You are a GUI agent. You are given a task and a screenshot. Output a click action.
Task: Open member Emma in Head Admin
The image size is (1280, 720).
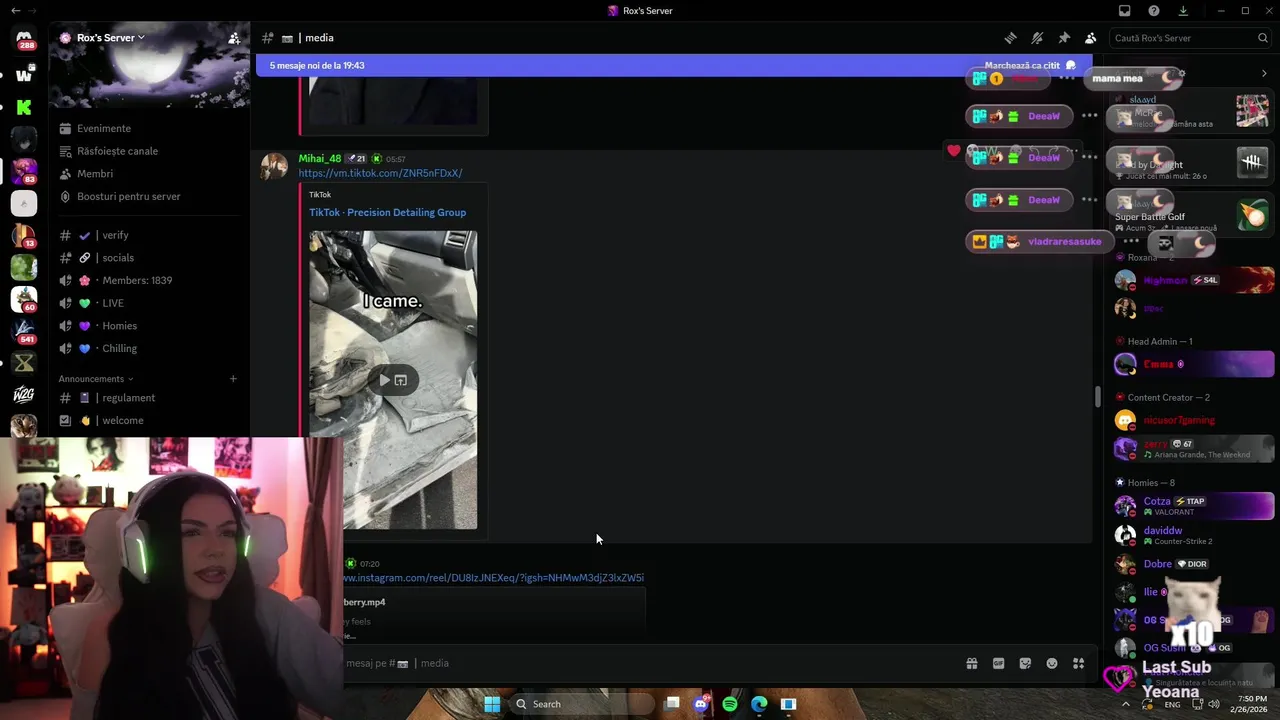1194,364
